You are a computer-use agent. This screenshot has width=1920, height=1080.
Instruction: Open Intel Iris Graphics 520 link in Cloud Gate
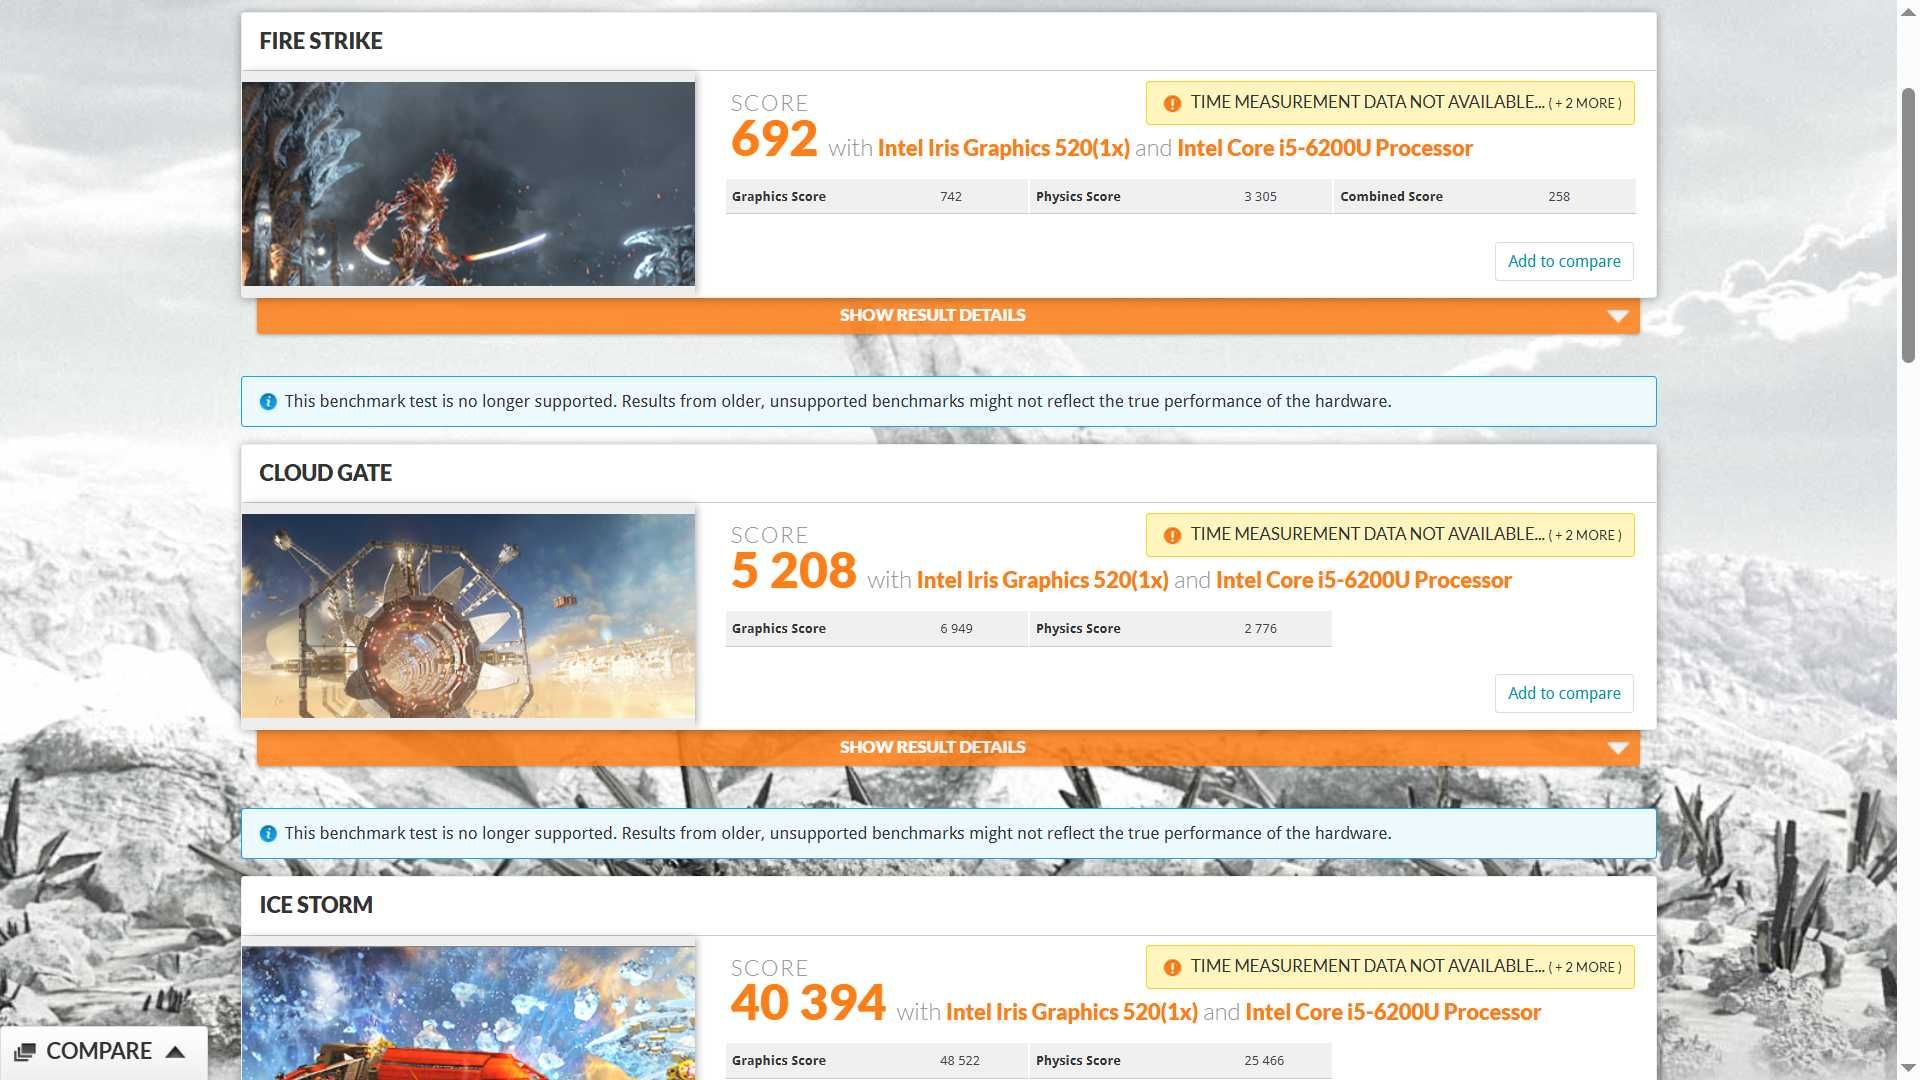pyautogui.click(x=1042, y=580)
